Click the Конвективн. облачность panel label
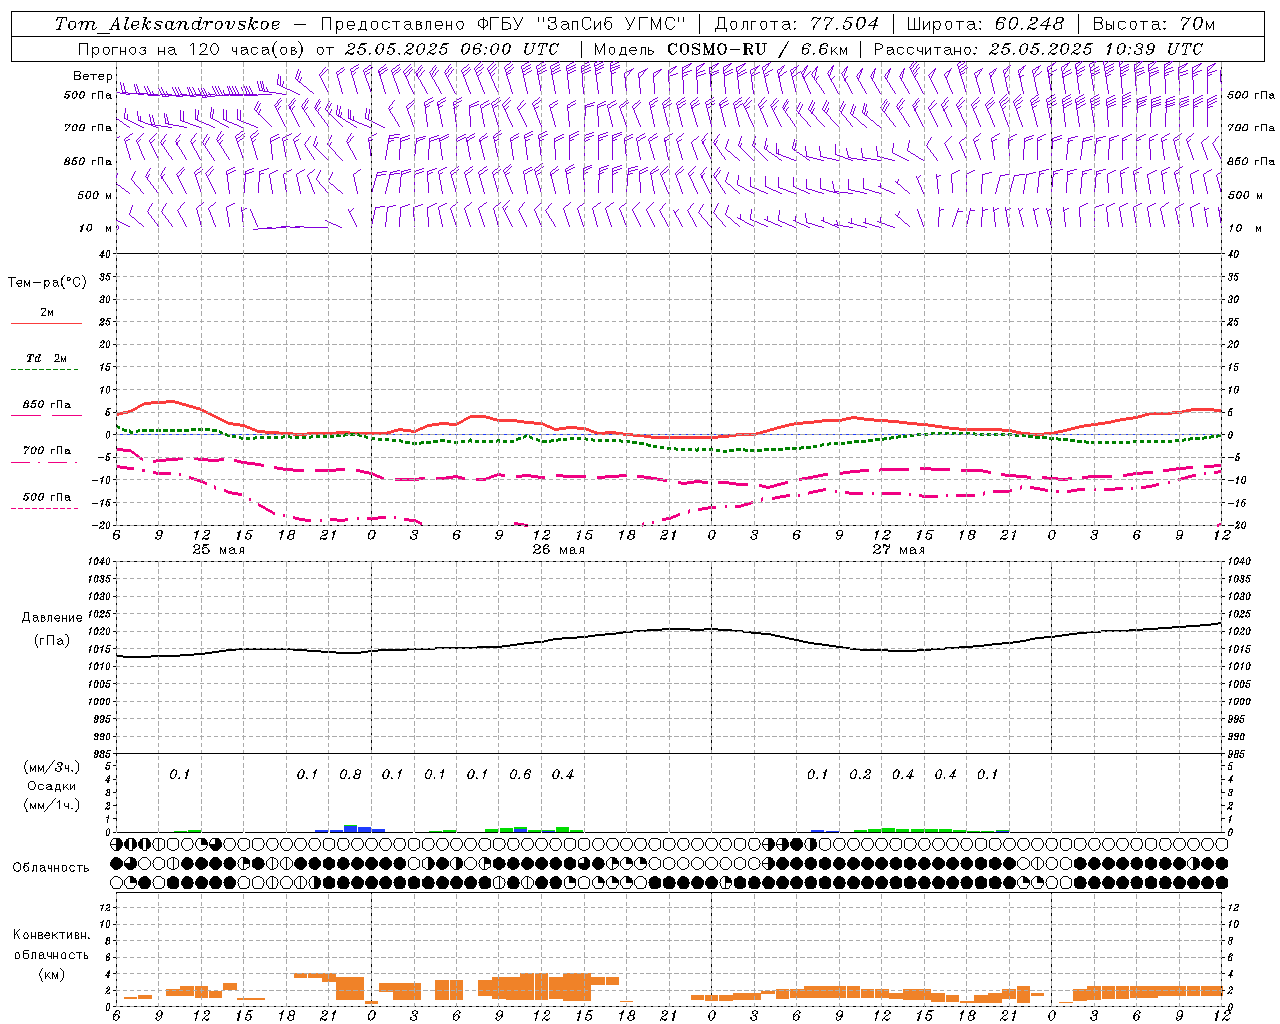 pos(51,945)
